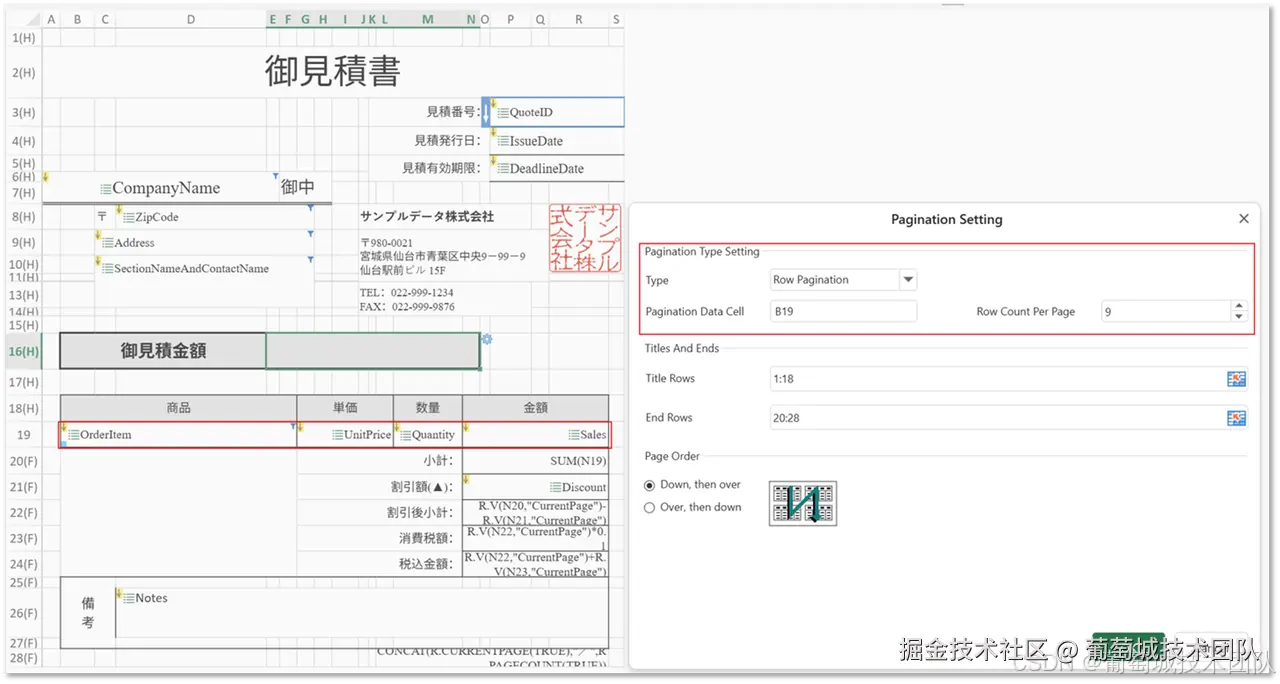Open the dropdown triangle on the CompanyName cell
This screenshot has height=684, width=1280.
pyautogui.click(x=278, y=177)
